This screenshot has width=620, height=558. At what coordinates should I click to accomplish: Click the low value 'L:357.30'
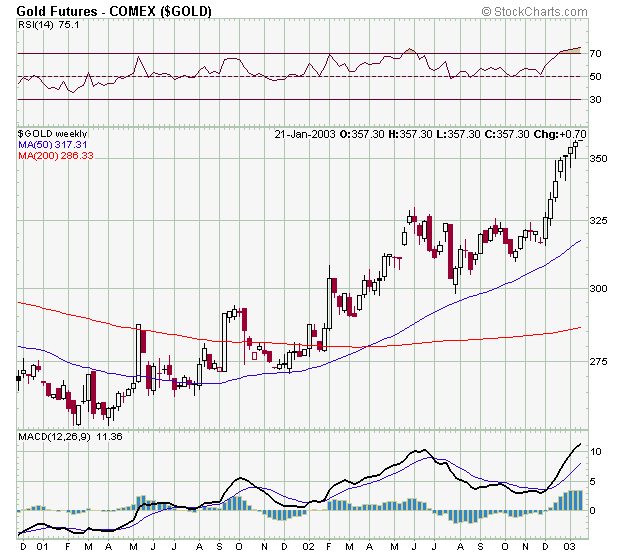[458, 134]
